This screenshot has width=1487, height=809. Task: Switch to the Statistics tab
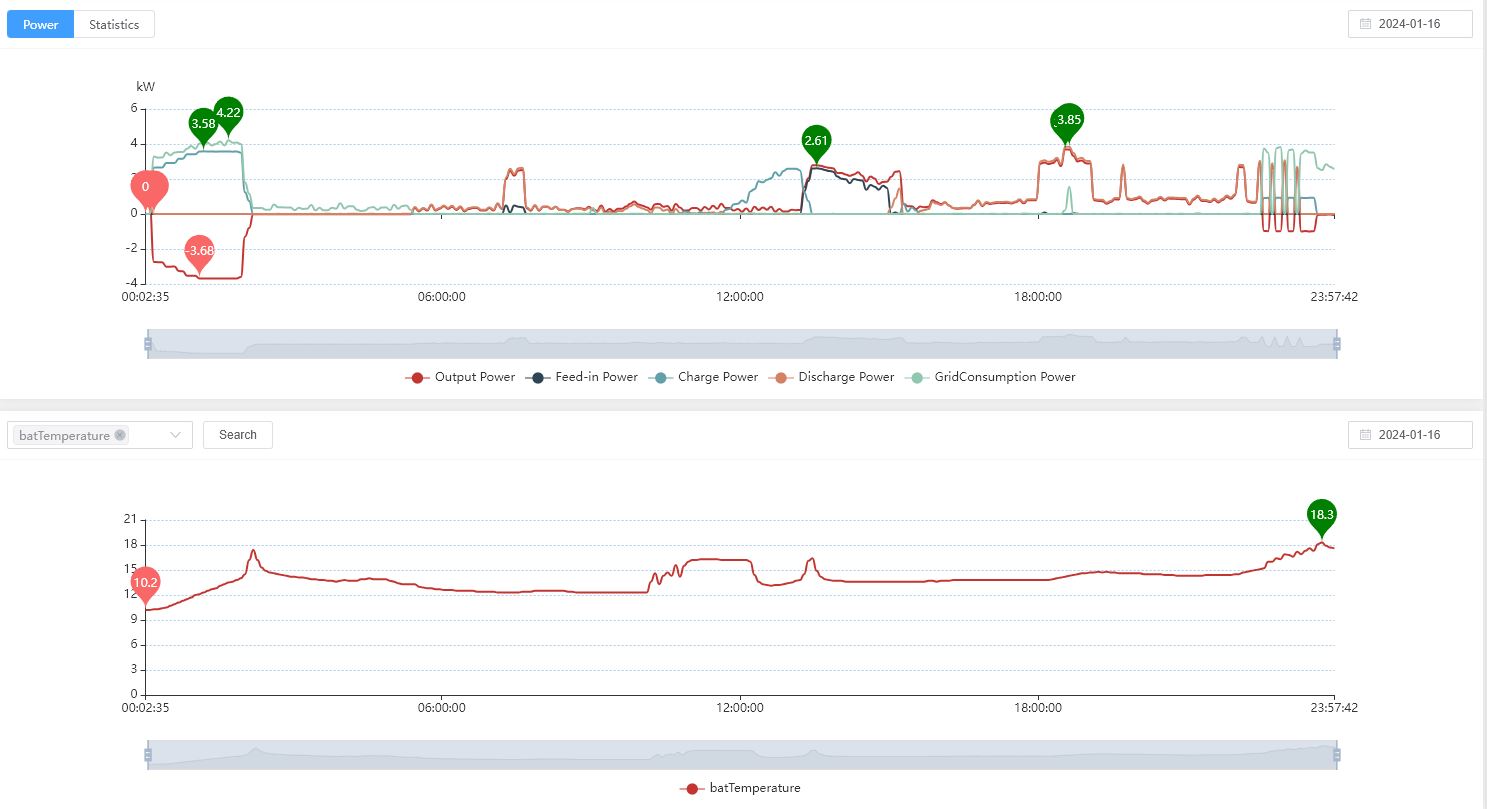(114, 24)
